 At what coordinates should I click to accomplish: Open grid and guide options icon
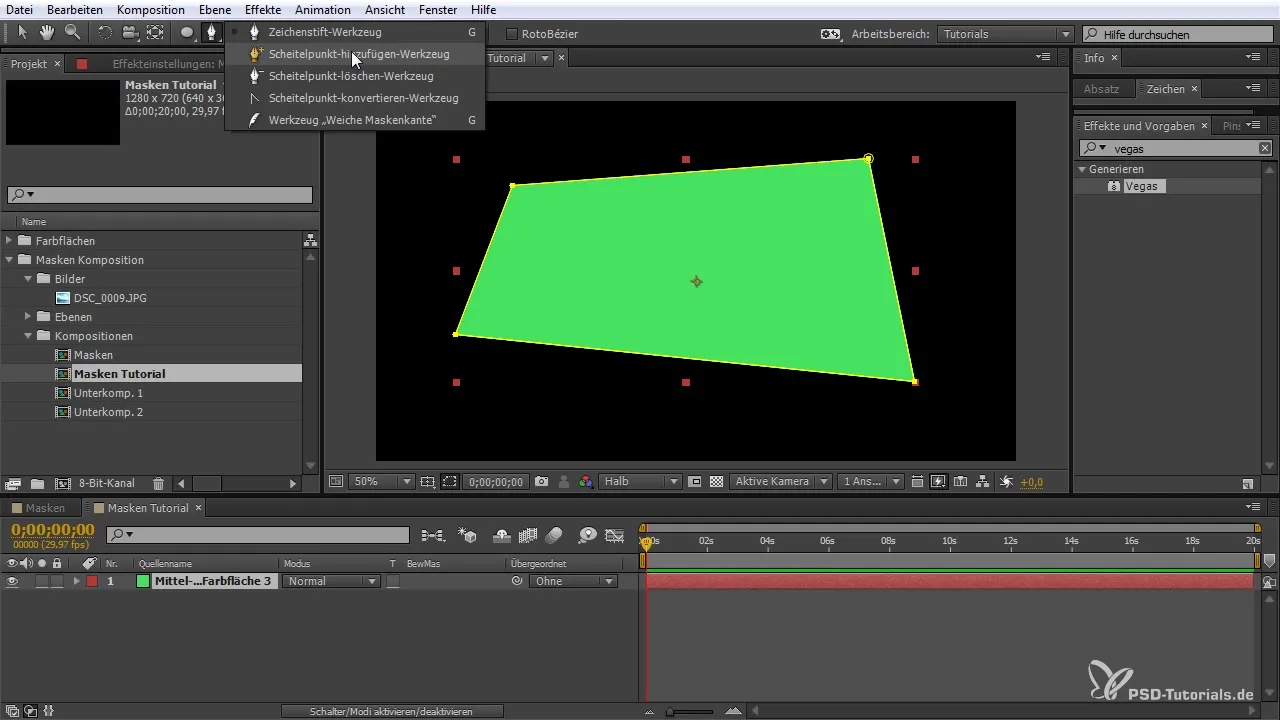(x=427, y=481)
